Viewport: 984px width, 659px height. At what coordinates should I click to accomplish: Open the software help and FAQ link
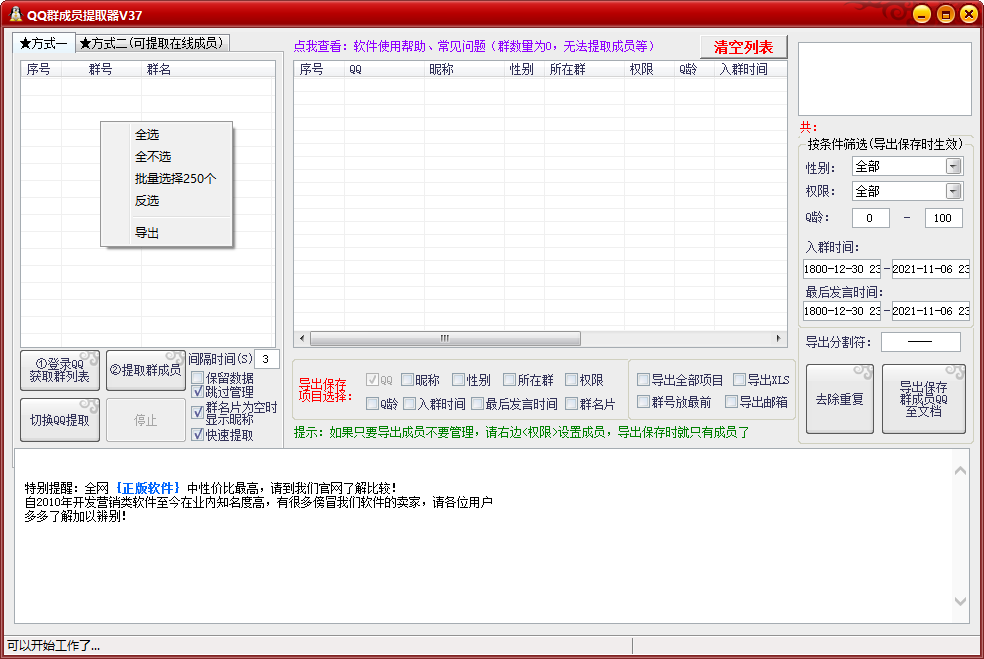pos(474,46)
